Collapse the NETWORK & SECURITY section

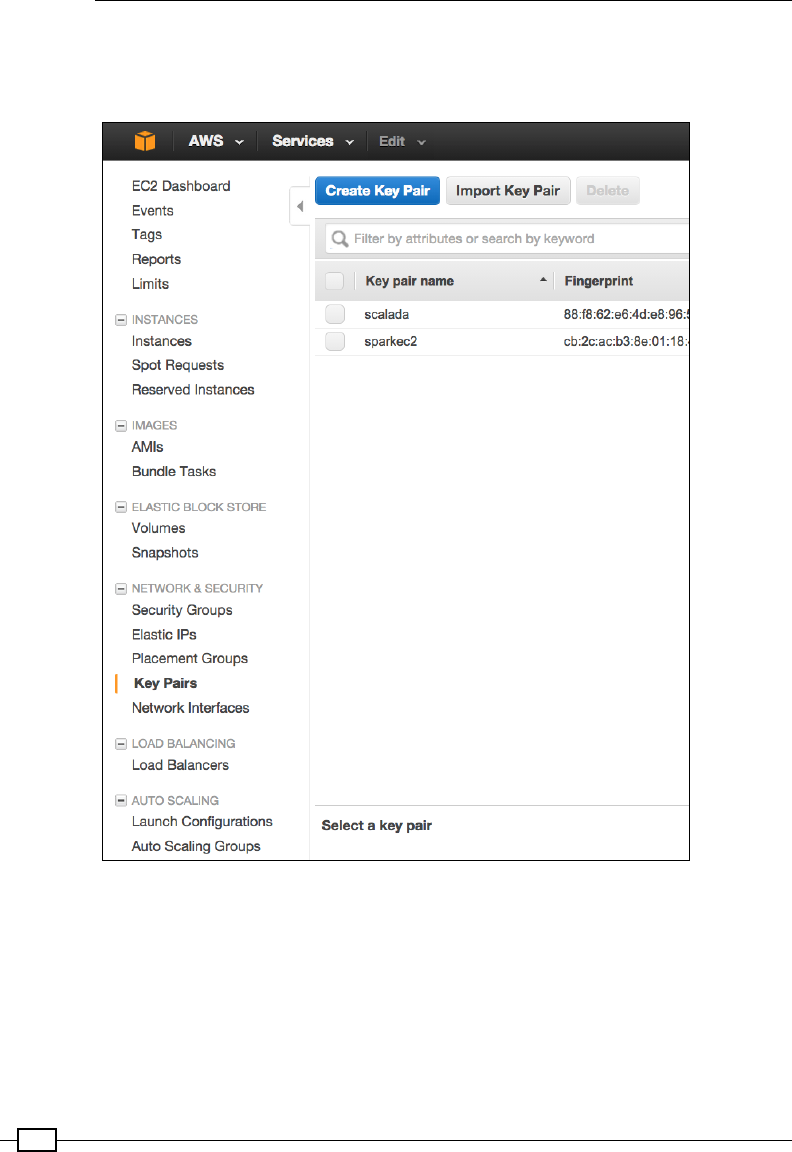pyautogui.click(x=121, y=588)
